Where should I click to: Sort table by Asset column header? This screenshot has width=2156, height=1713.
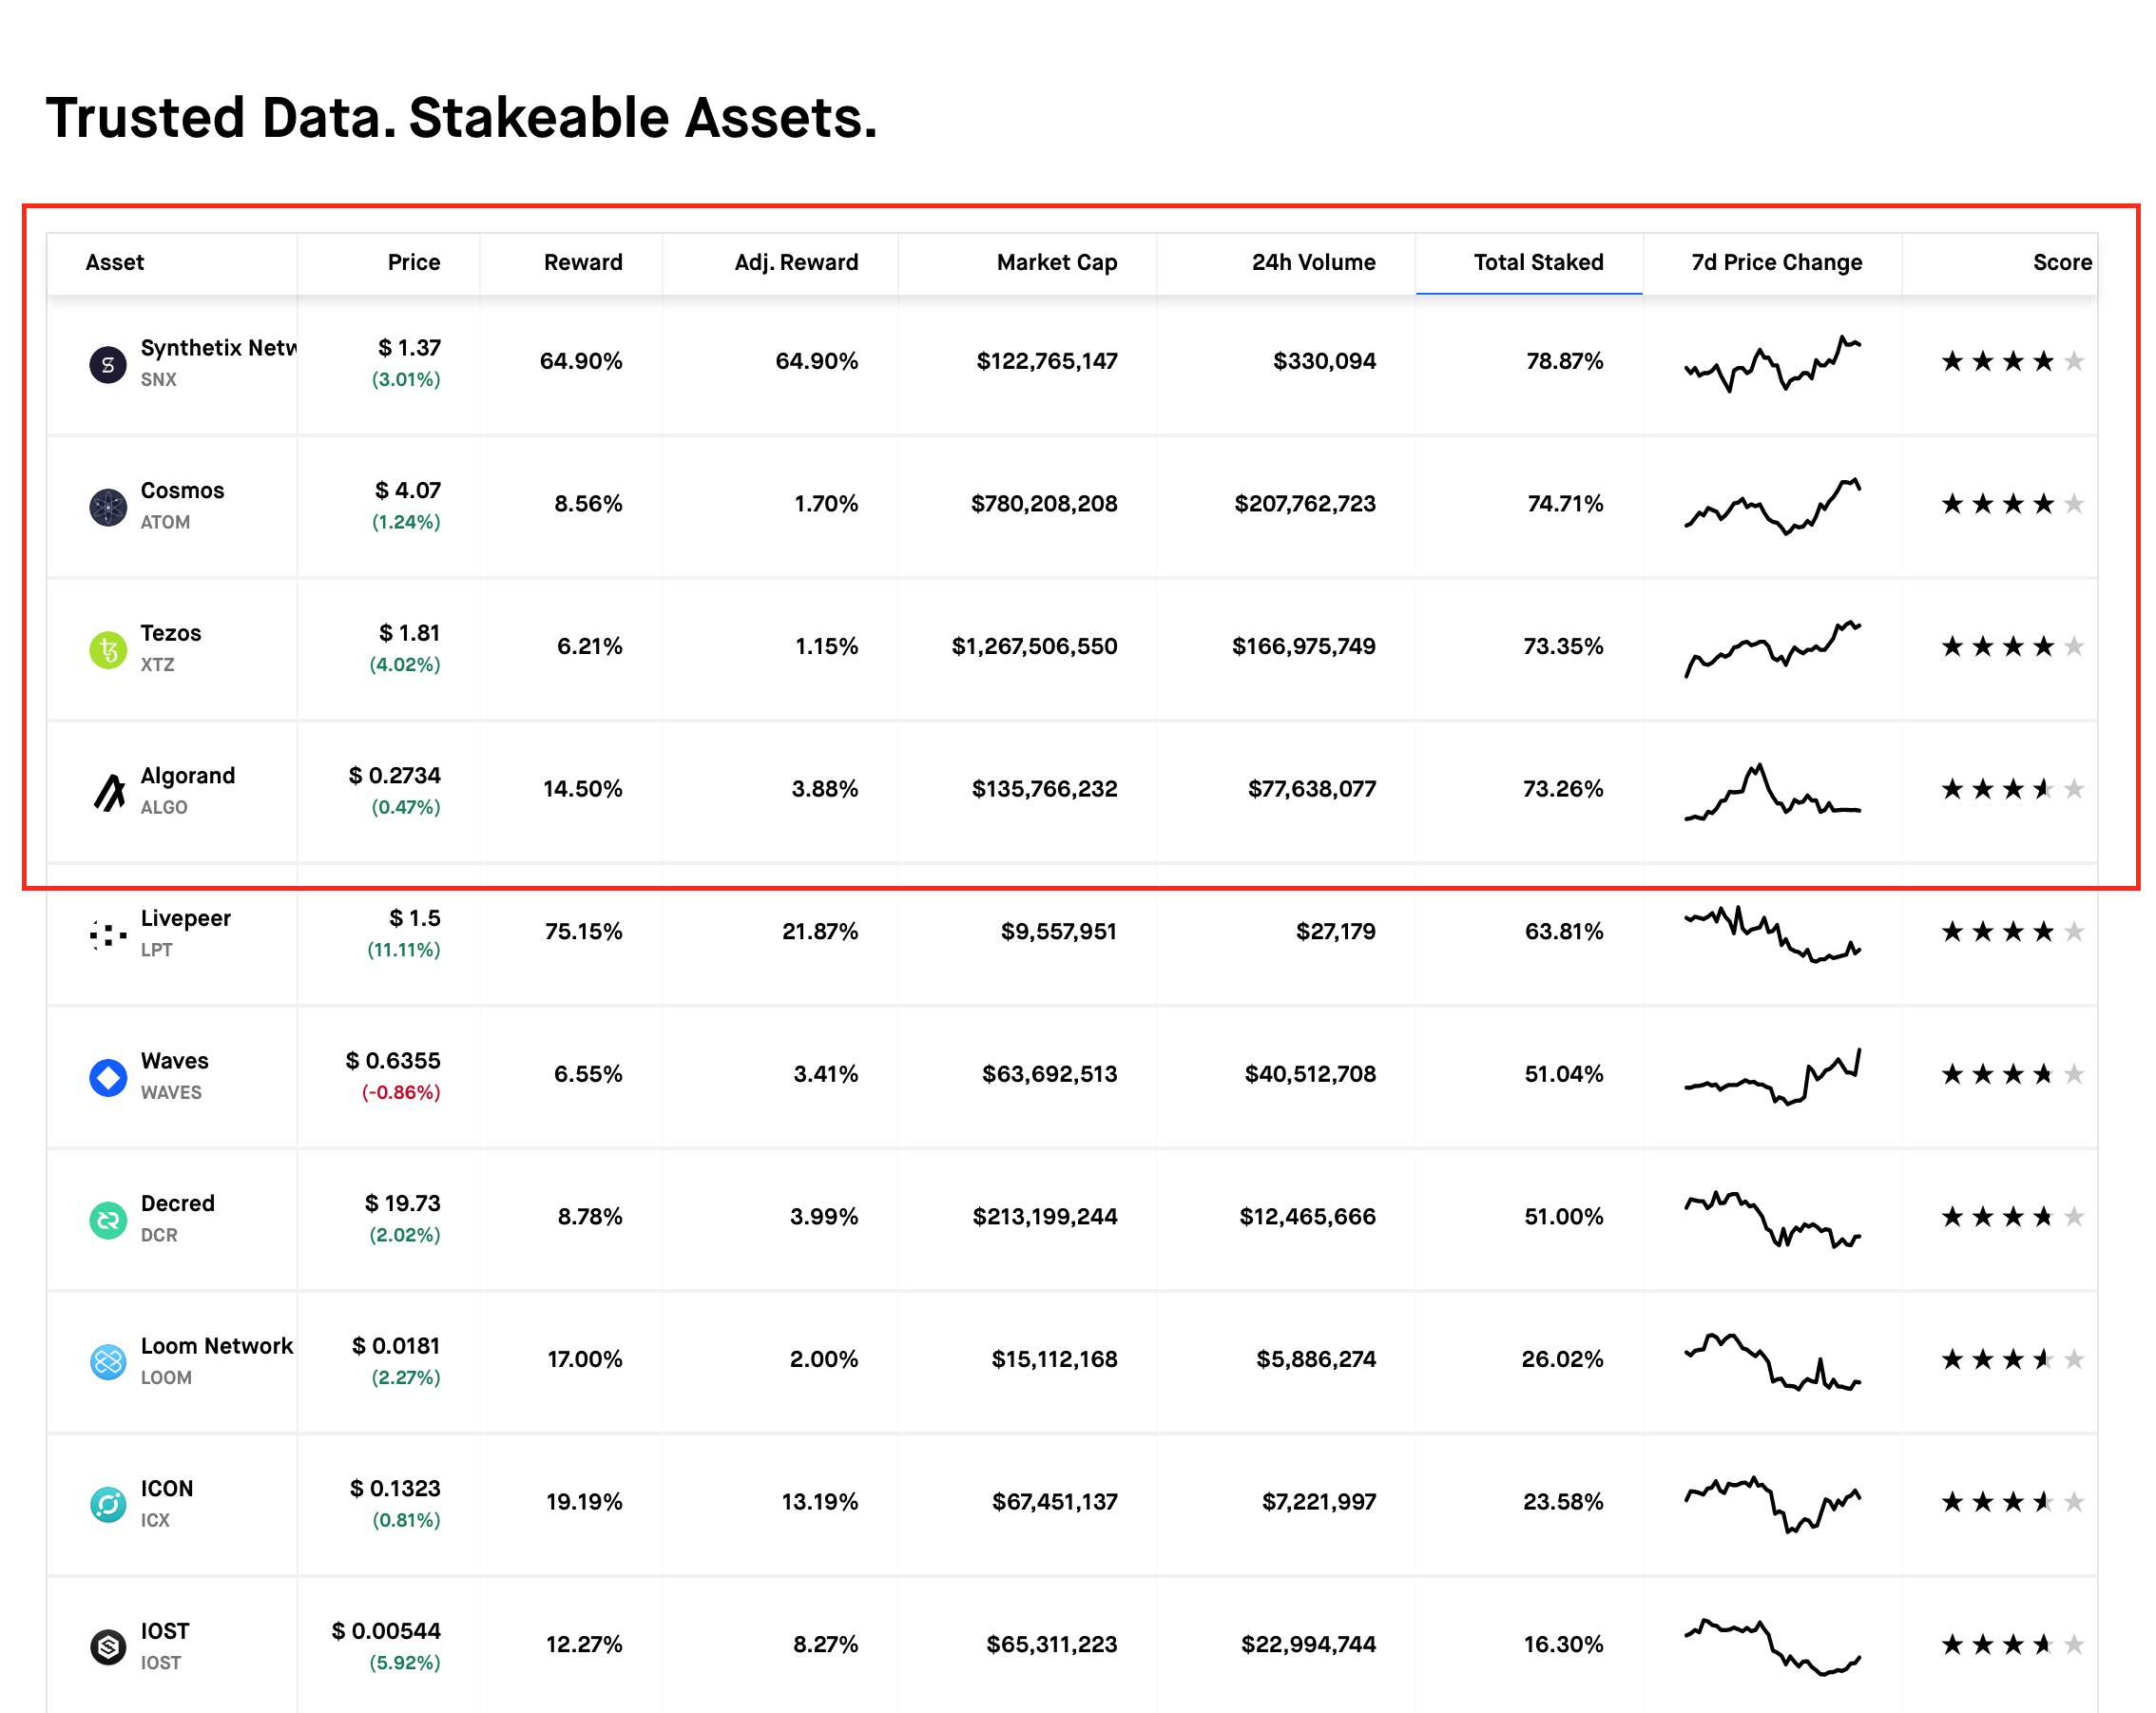tap(115, 262)
